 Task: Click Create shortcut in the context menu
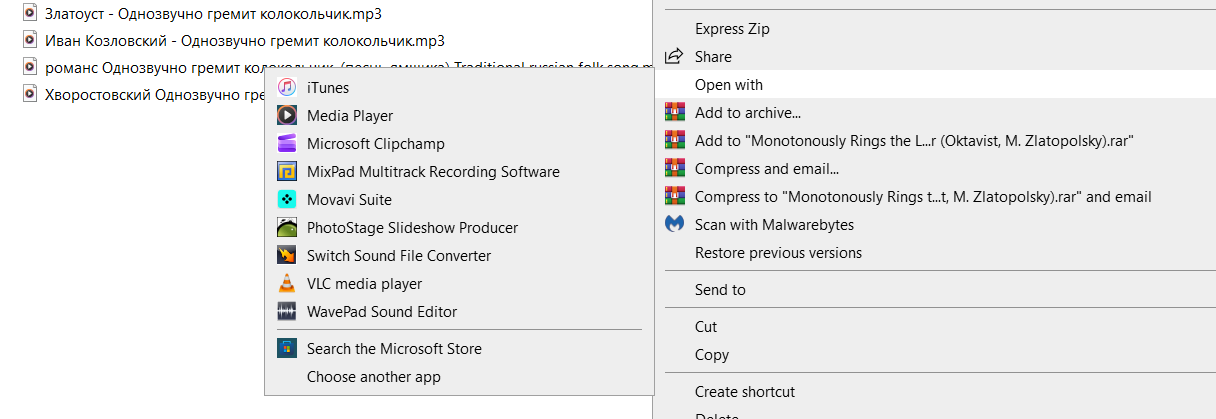(x=744, y=392)
